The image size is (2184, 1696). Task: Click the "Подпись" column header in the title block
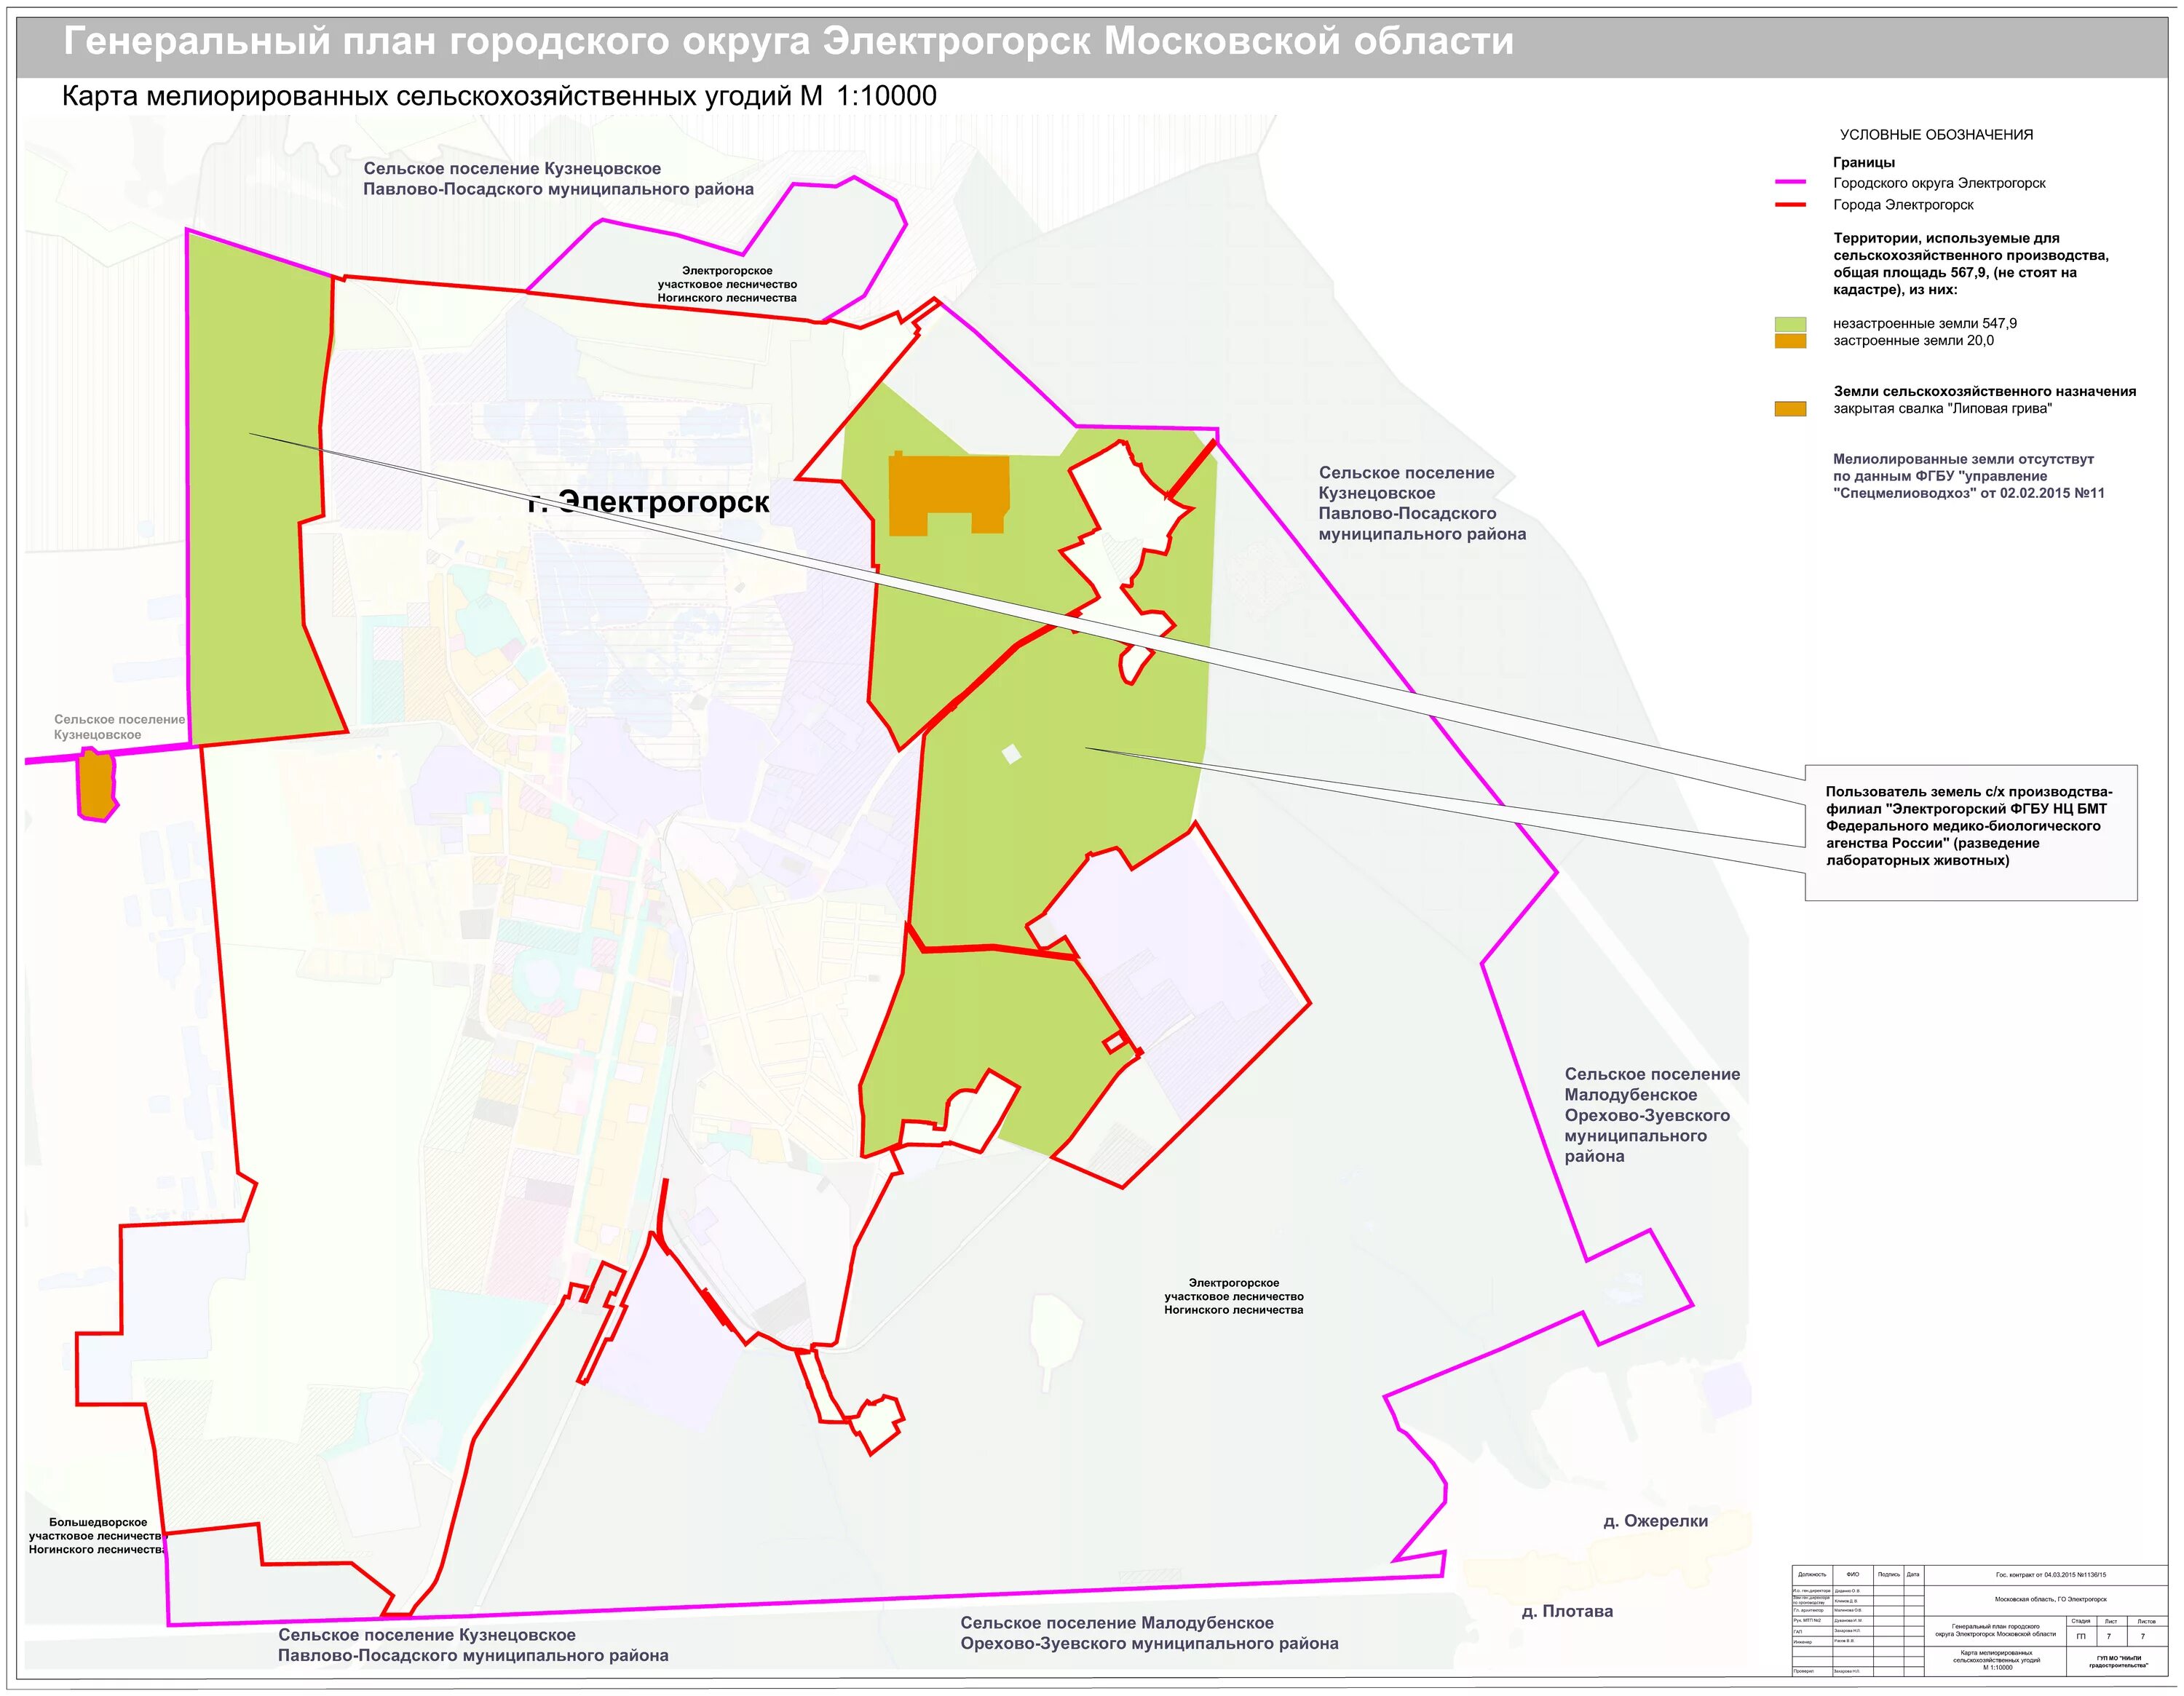[1889, 1575]
